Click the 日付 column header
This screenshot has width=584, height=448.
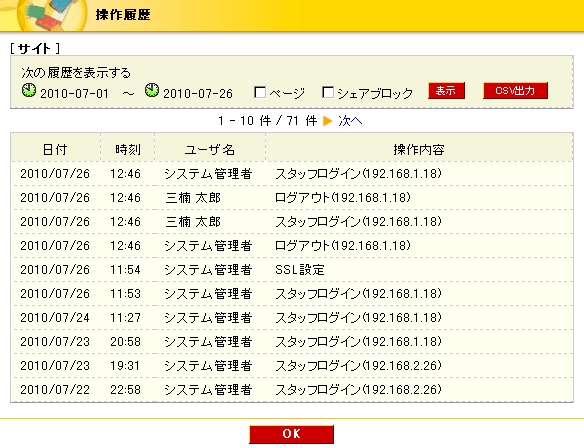(55, 150)
